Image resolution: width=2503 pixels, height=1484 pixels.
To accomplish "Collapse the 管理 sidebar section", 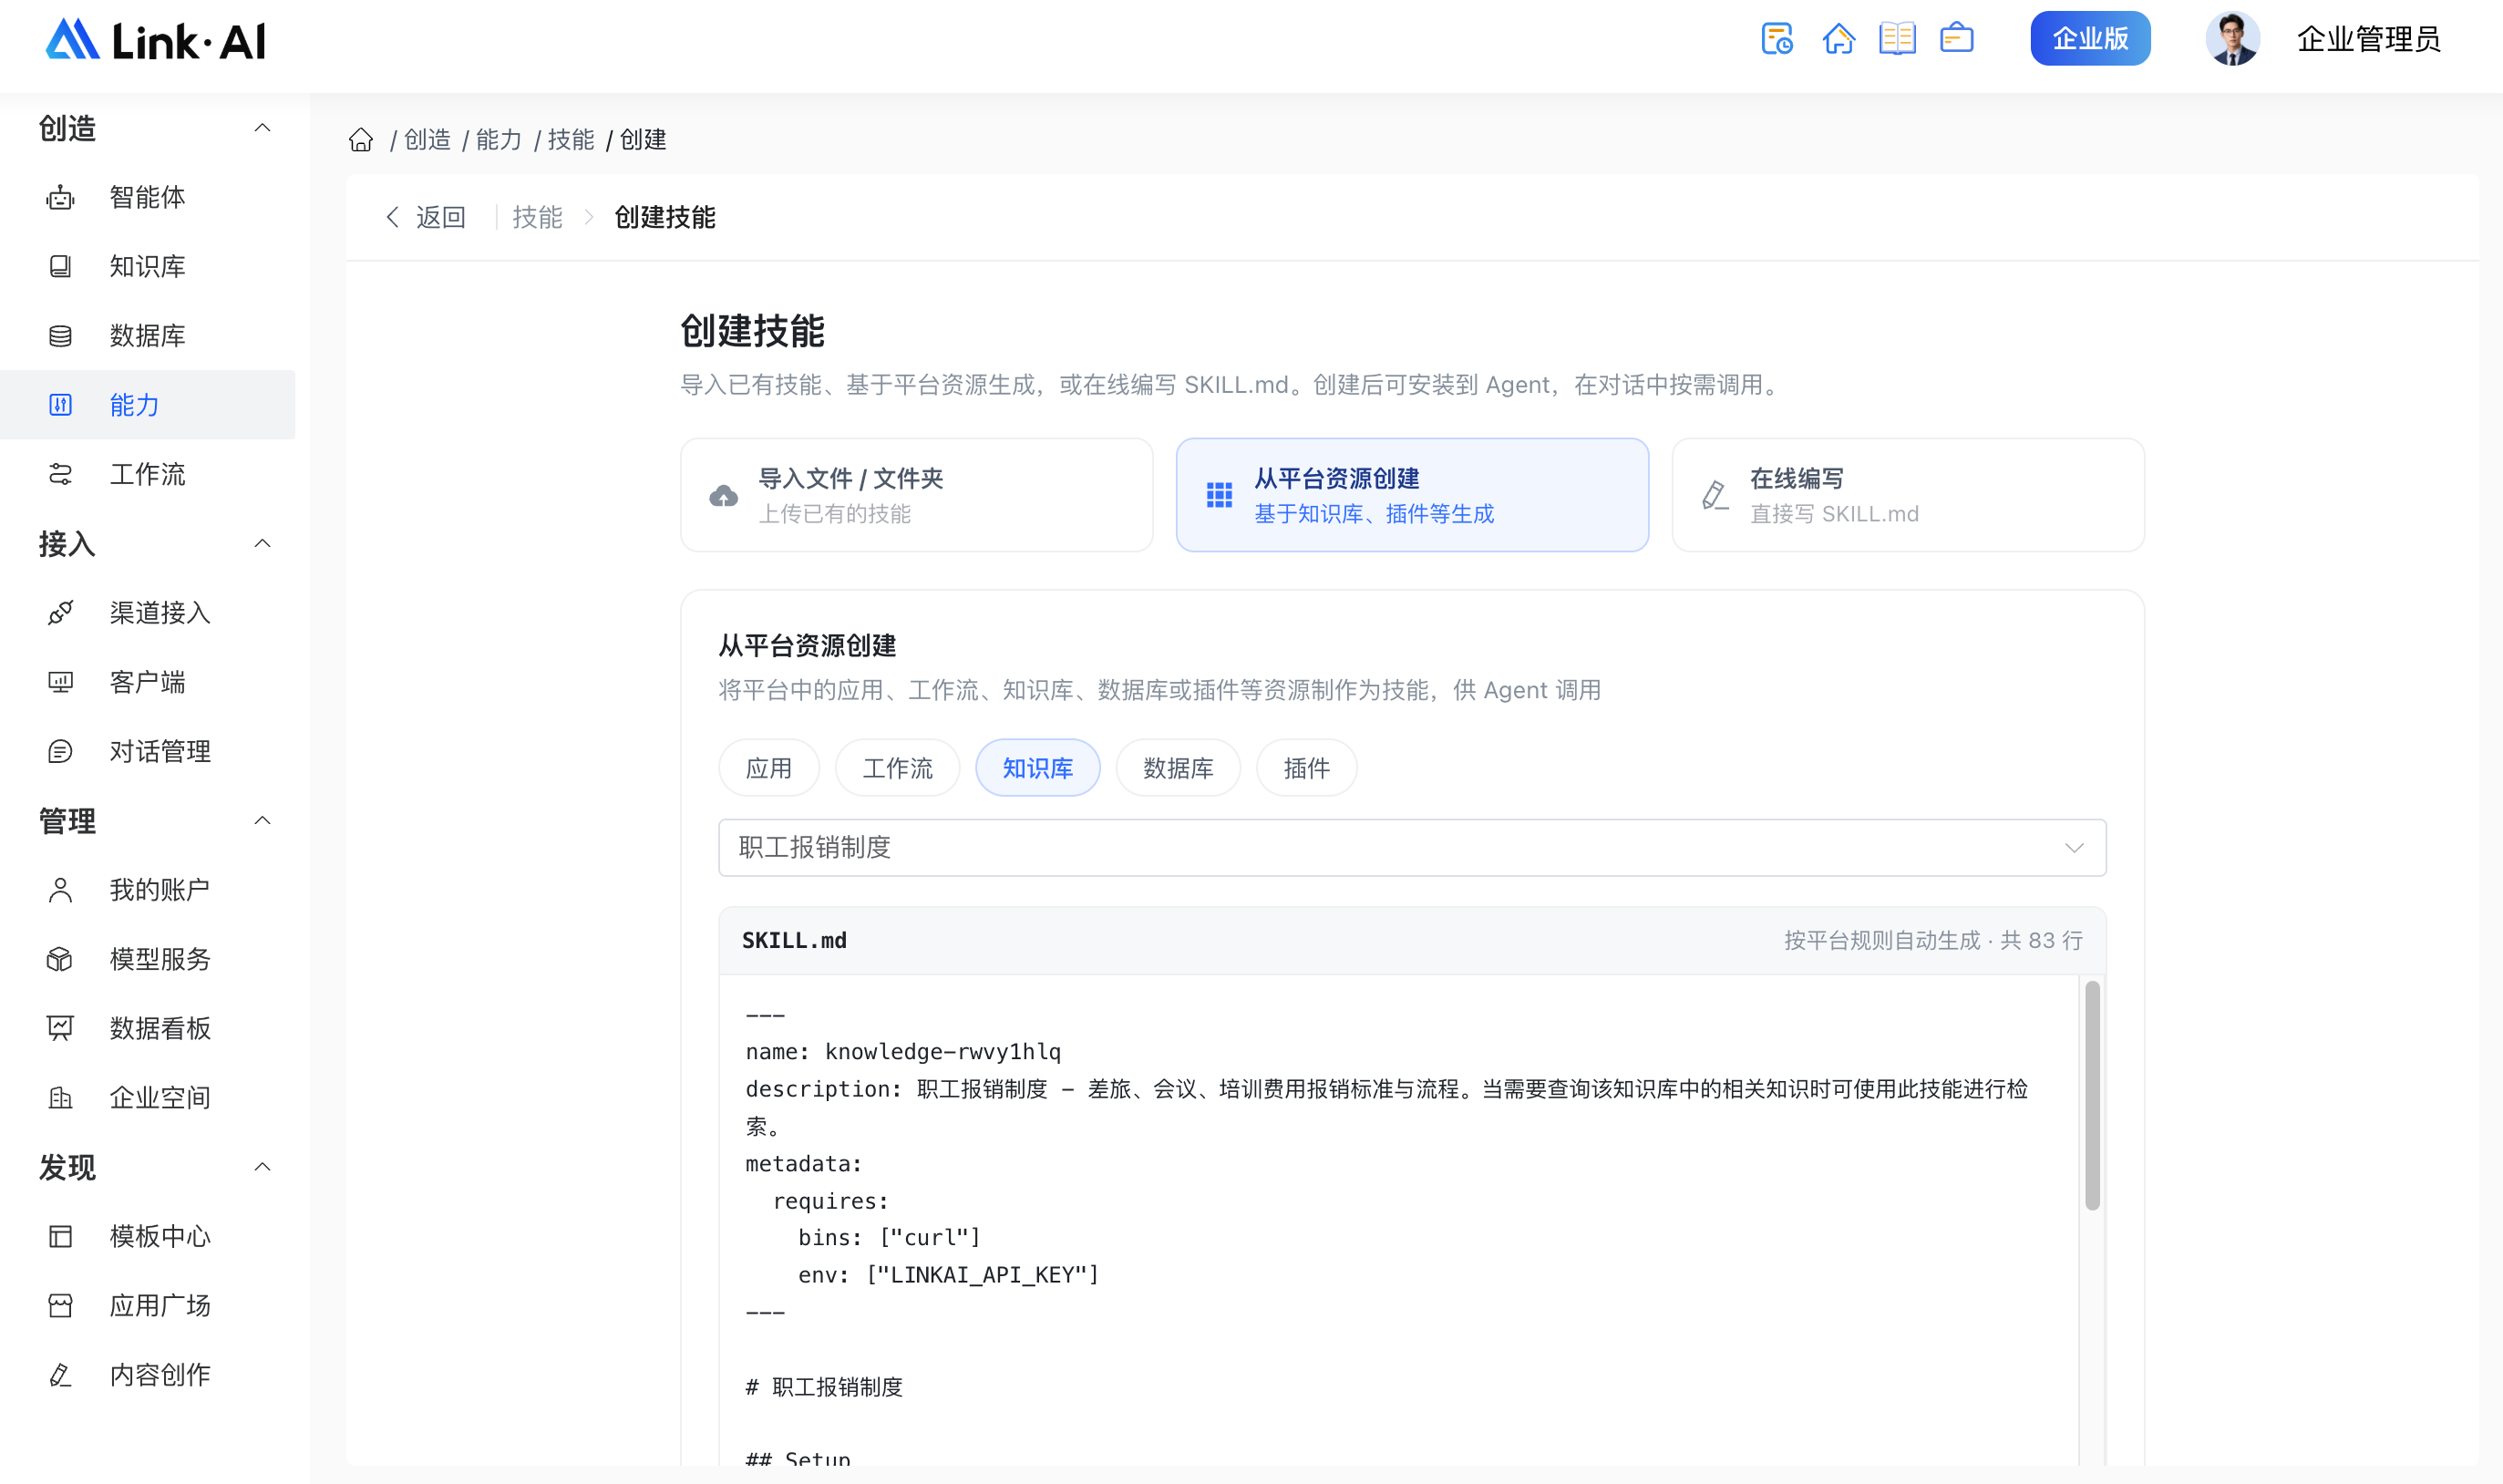I will (262, 821).
